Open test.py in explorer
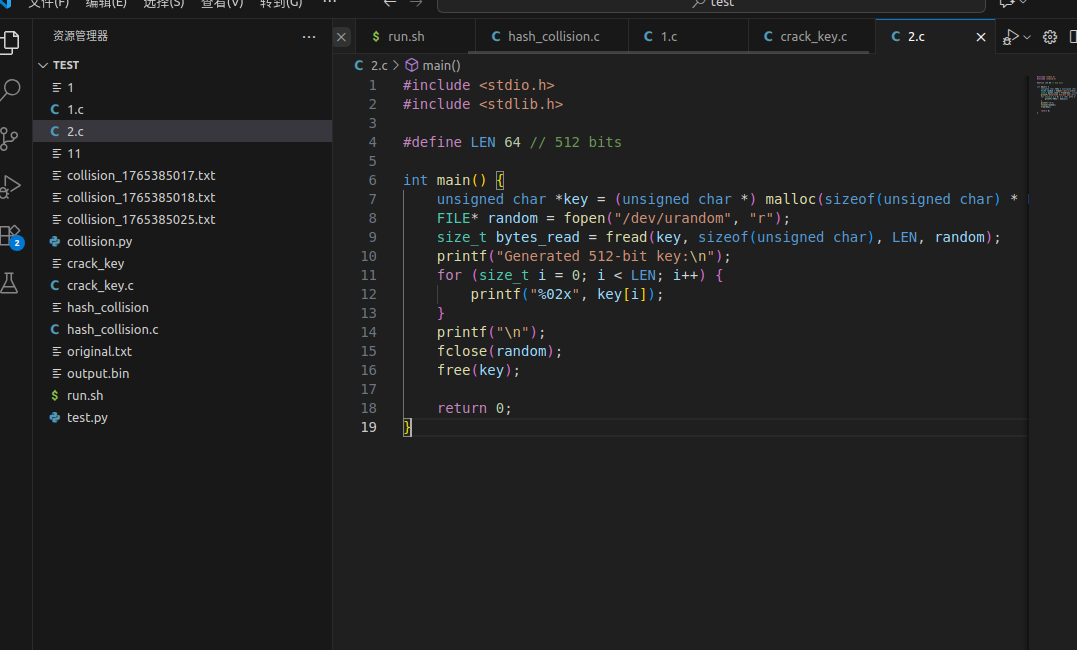Image resolution: width=1077 pixels, height=650 pixels. 183,417
